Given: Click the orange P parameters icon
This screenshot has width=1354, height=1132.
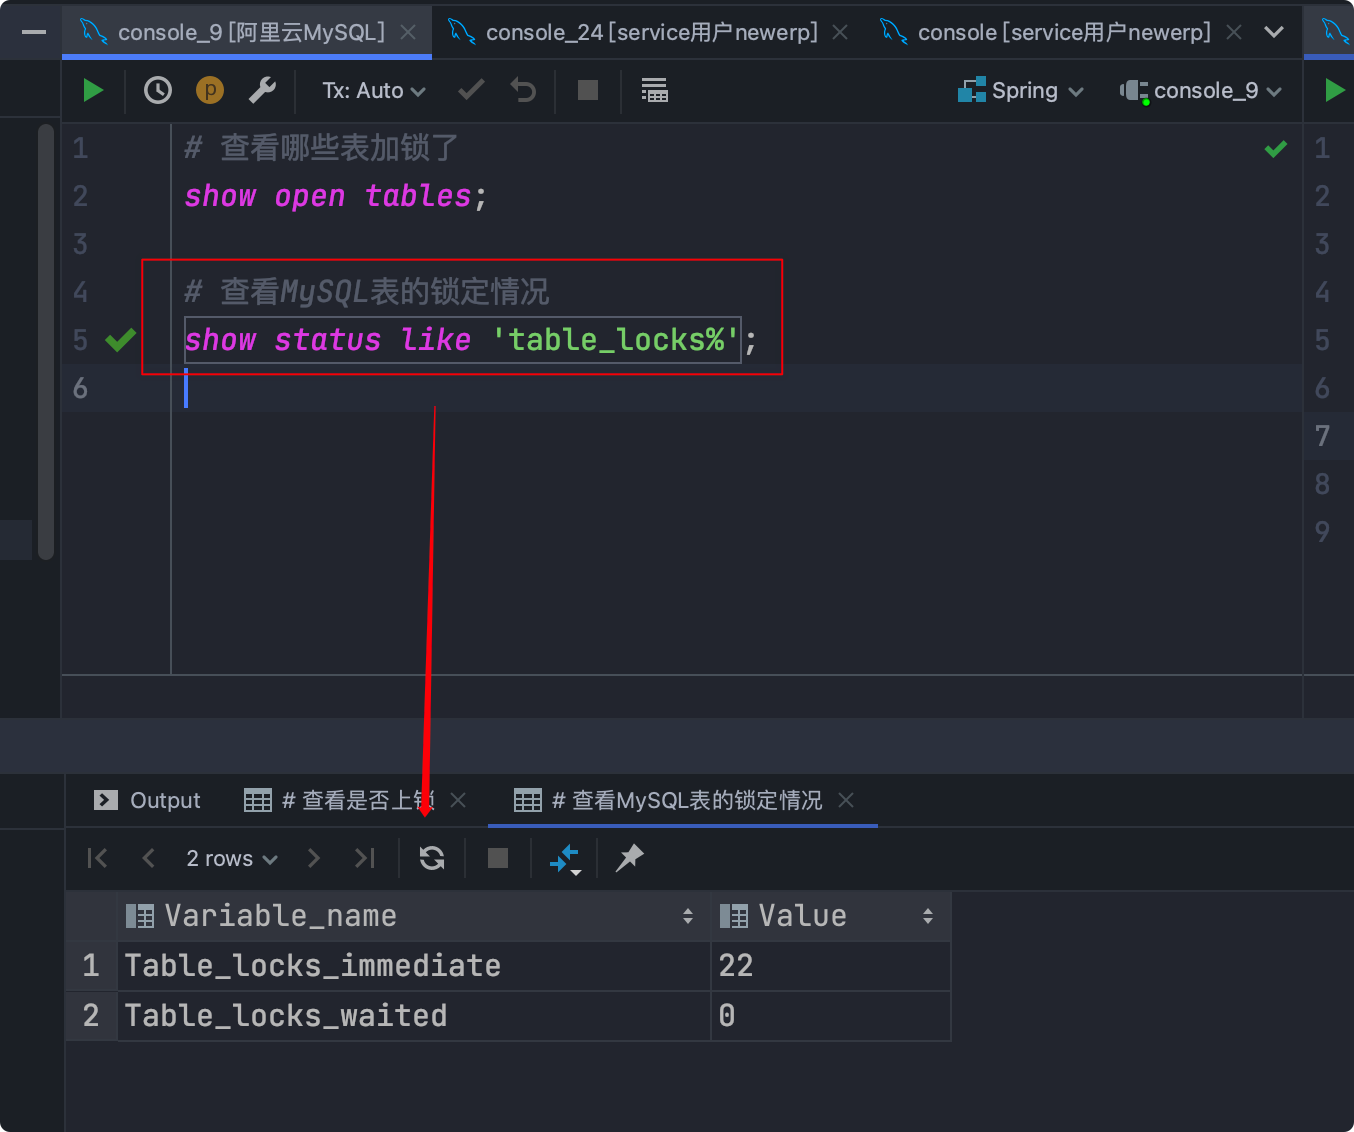Looking at the screenshot, I should tap(210, 91).
